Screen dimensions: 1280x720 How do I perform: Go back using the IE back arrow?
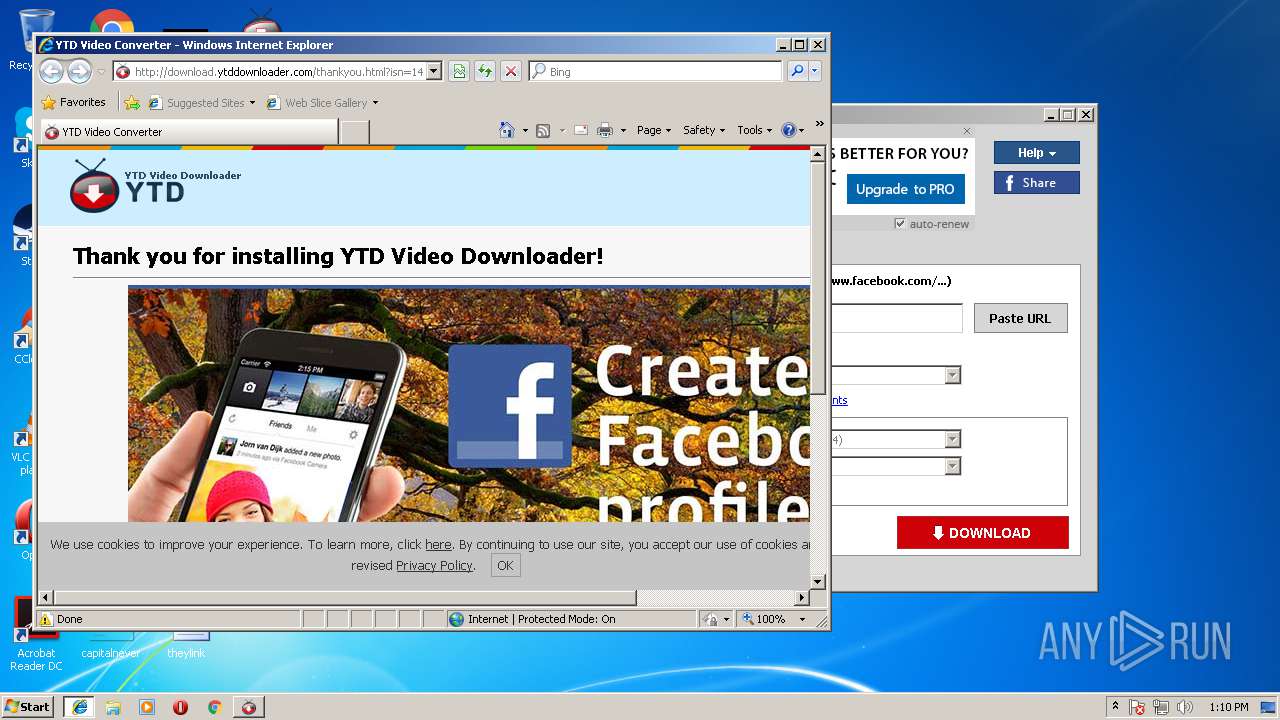coord(51,71)
